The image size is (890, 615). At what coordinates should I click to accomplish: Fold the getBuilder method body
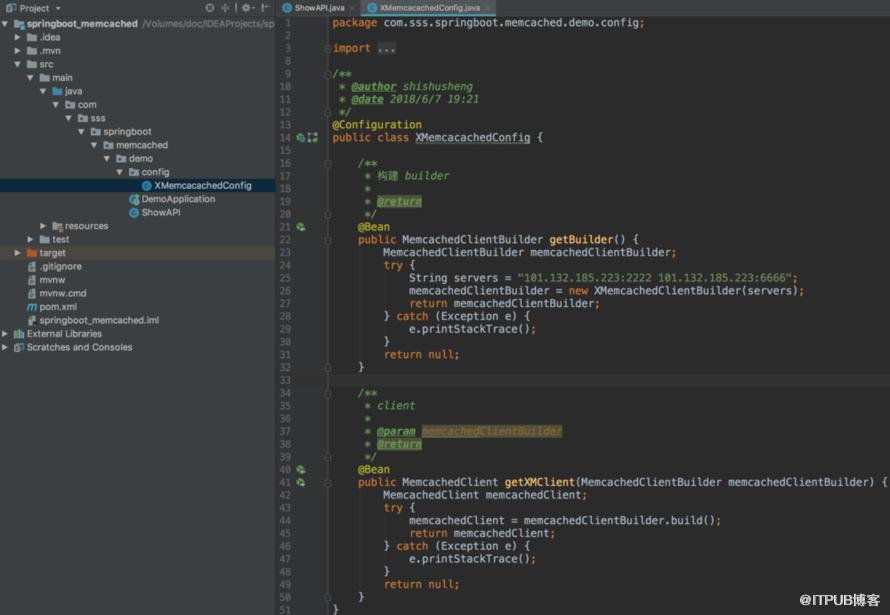coord(328,240)
